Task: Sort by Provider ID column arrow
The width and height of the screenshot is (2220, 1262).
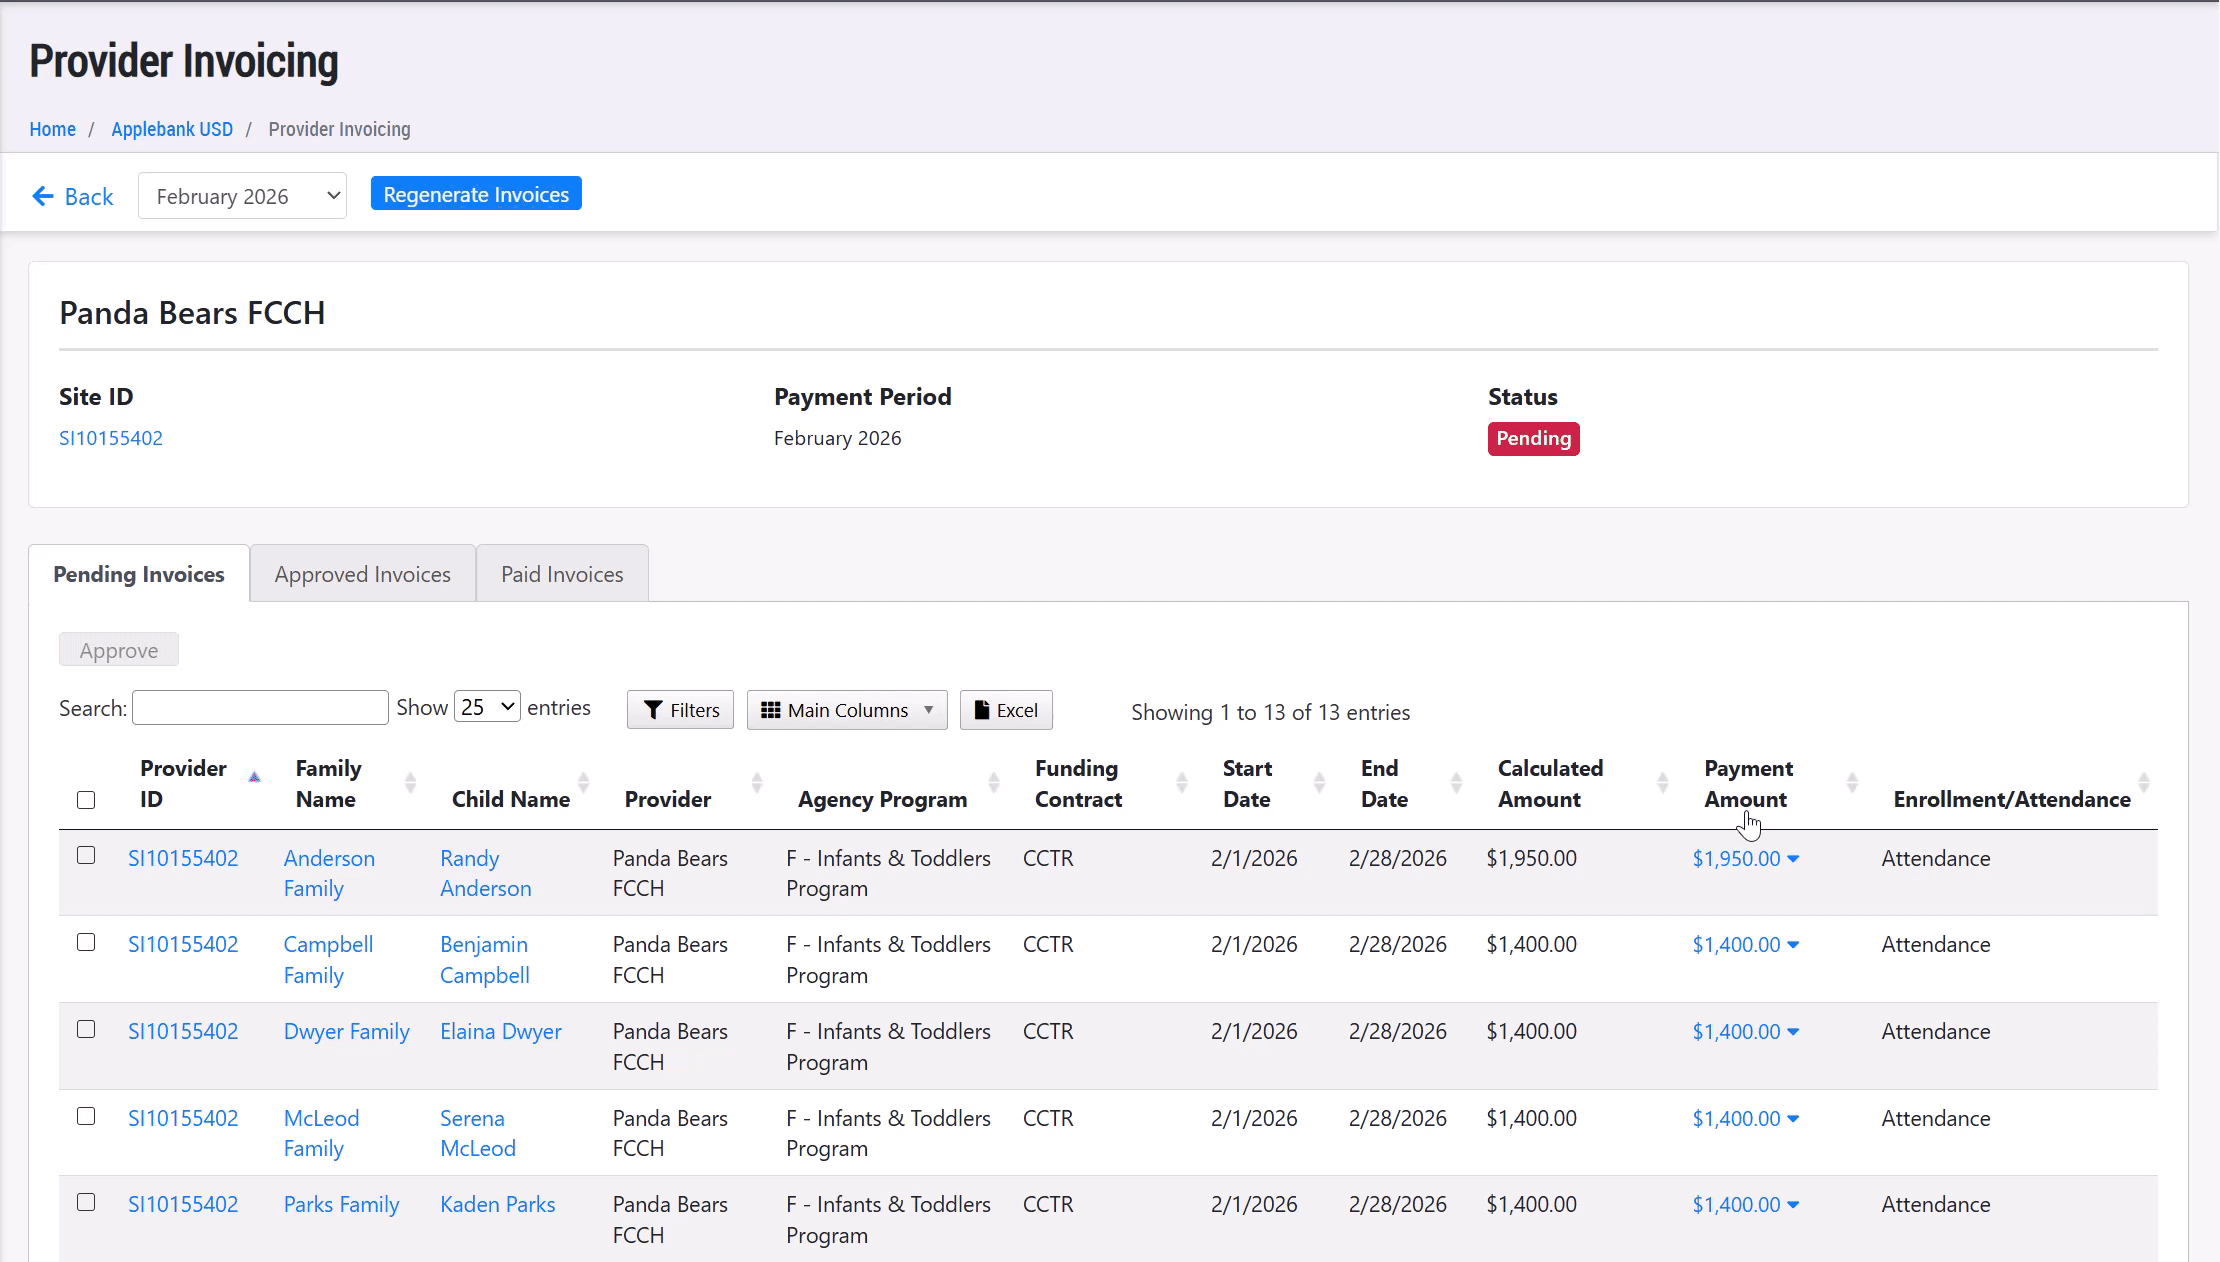Action: [x=254, y=778]
